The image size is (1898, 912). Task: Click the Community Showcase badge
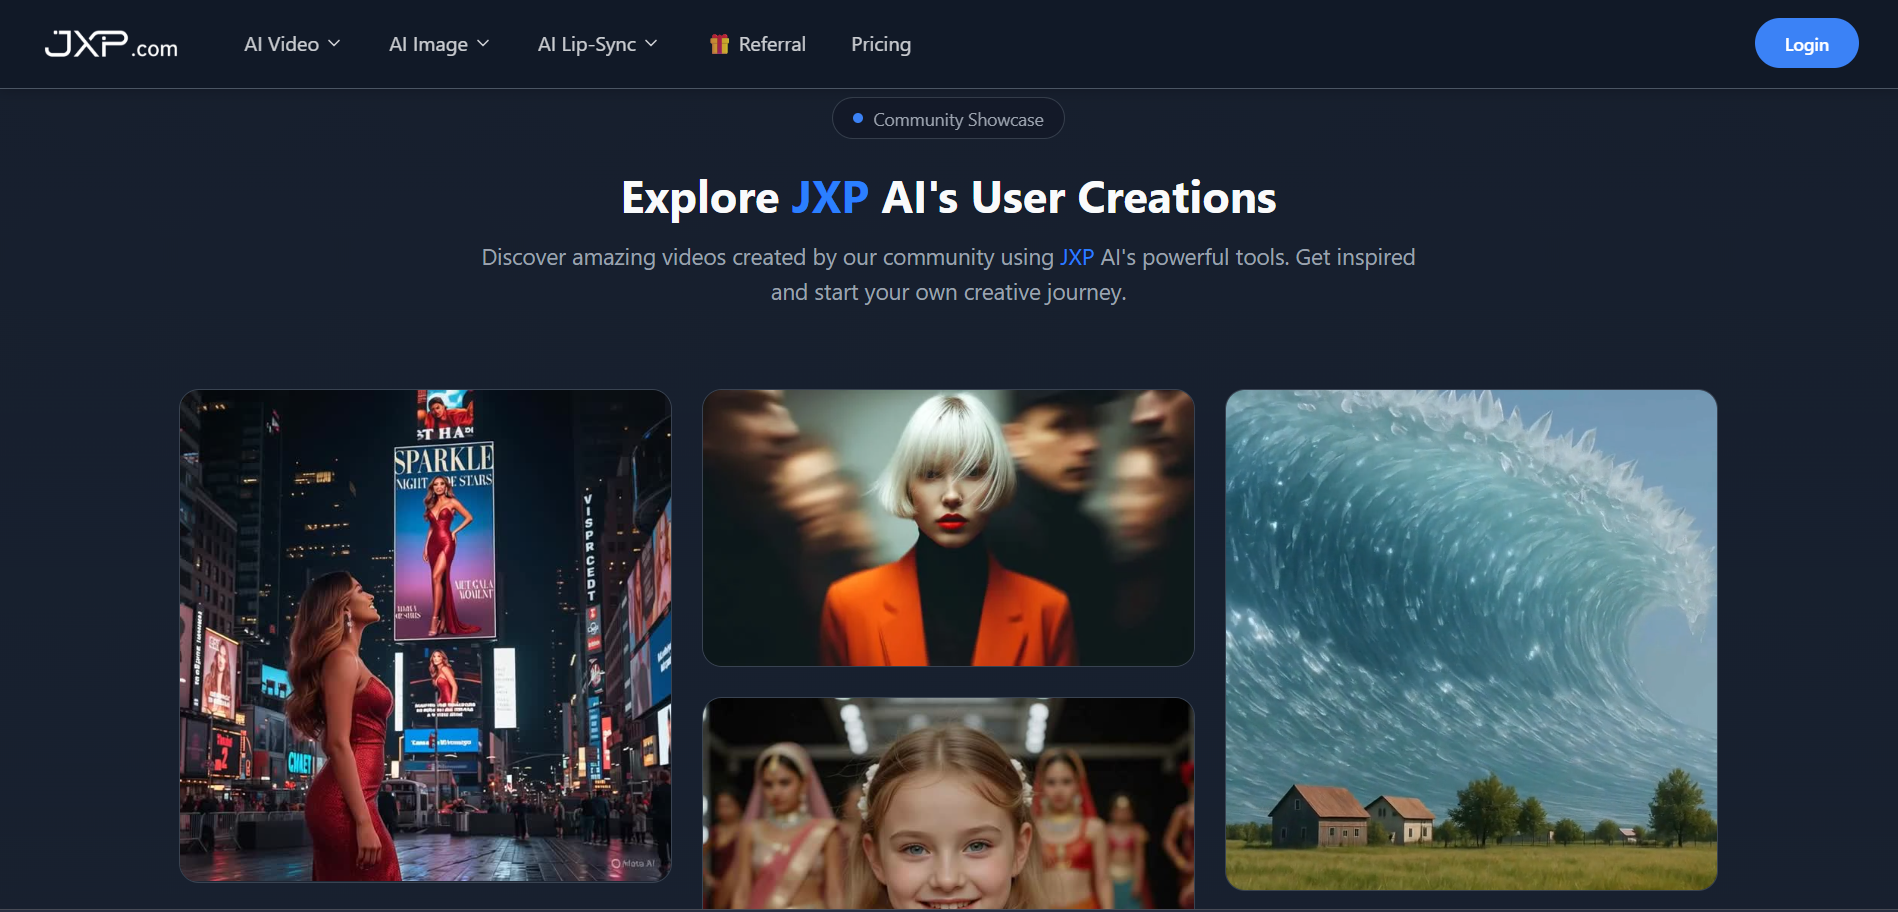click(948, 119)
